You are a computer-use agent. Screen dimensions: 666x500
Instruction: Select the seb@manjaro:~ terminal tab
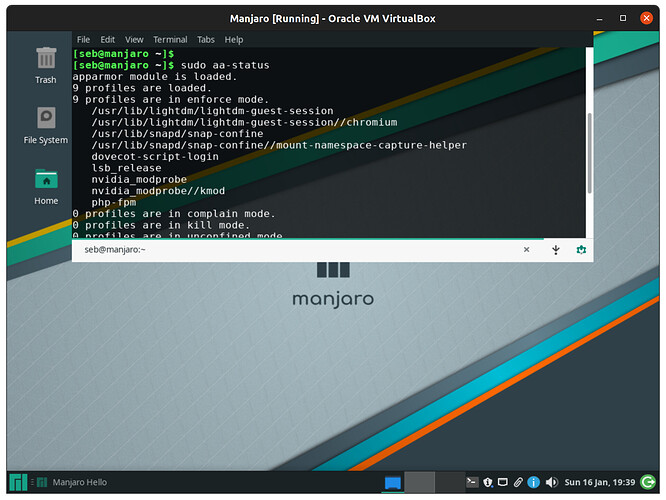[x=115, y=249]
